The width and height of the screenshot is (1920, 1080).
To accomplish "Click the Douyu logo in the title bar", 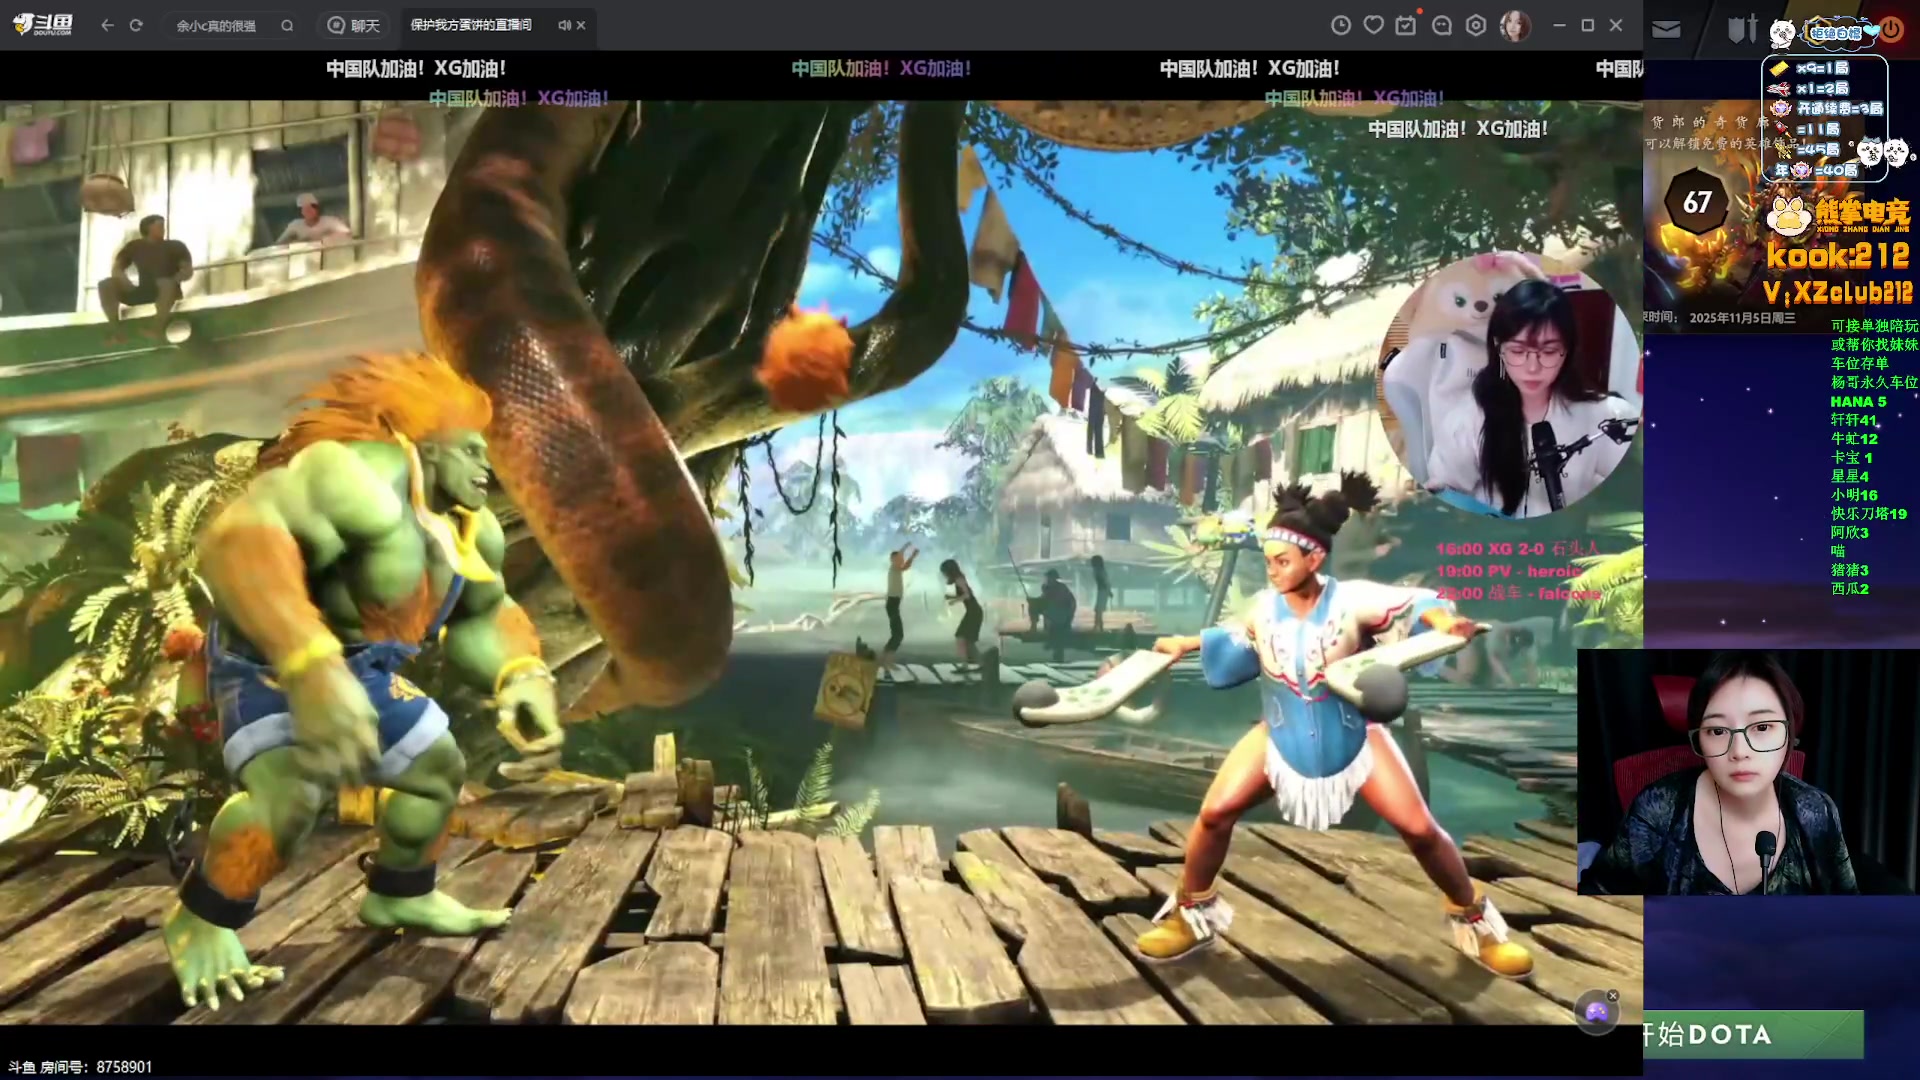I will pos(43,25).
